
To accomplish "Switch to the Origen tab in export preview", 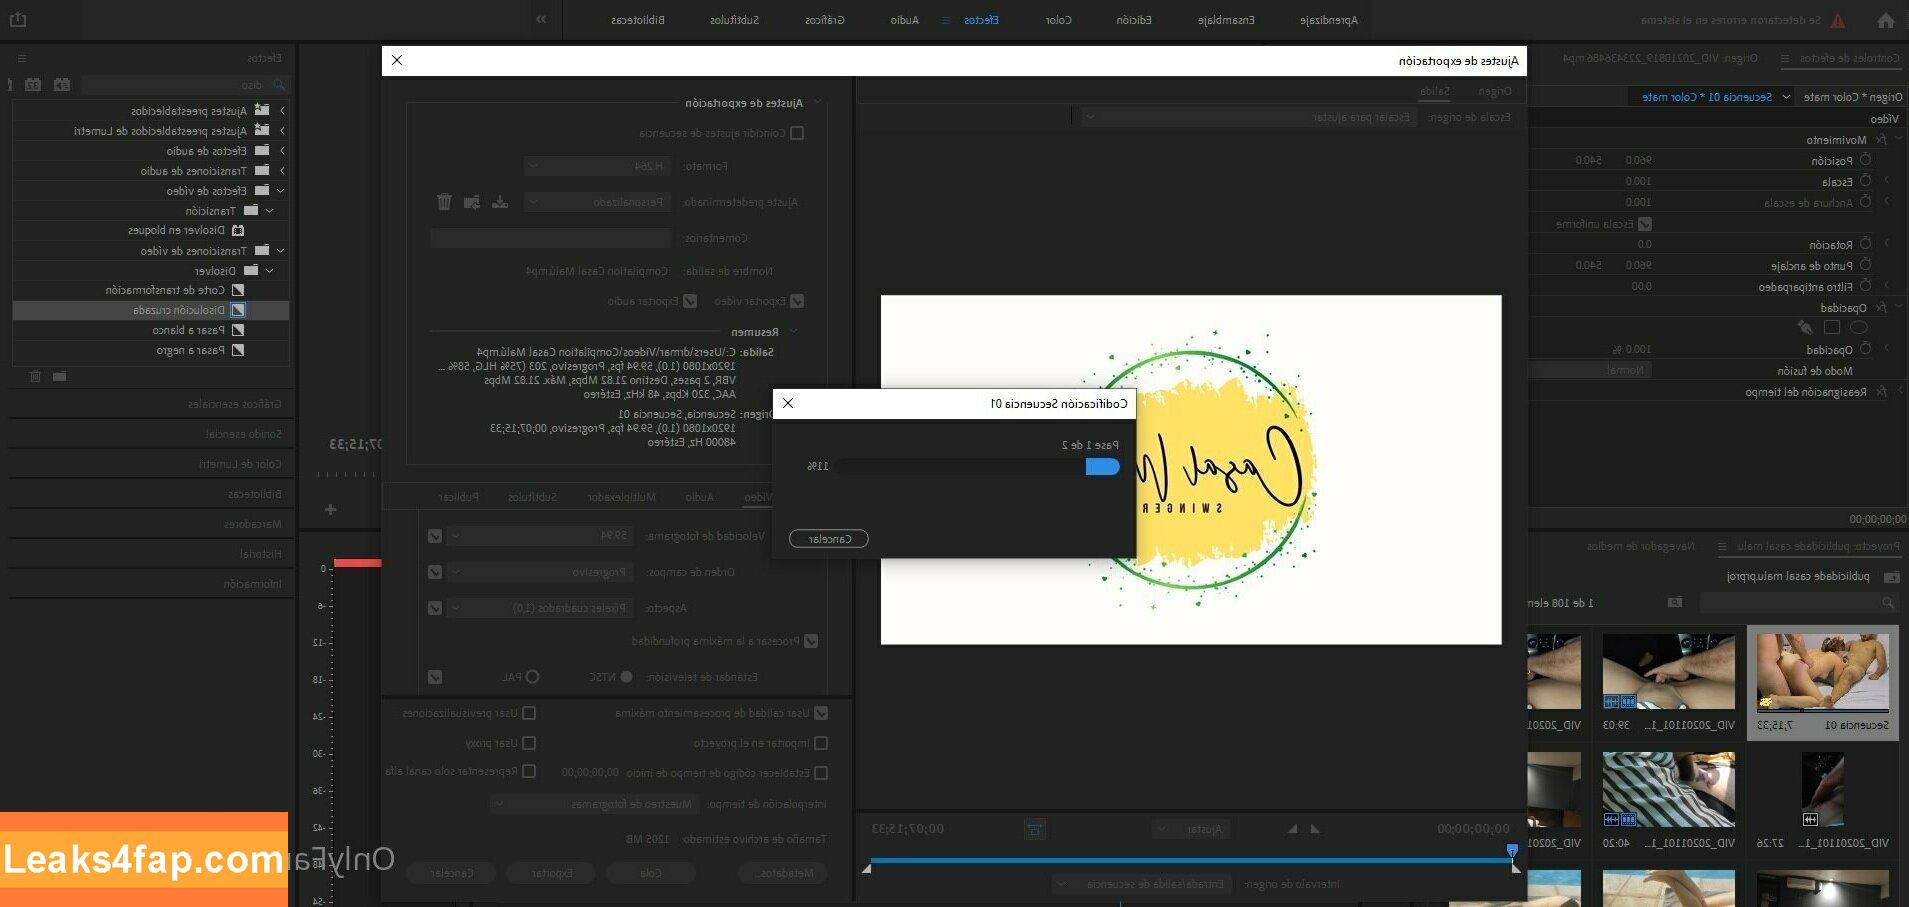I will pyautogui.click(x=1495, y=91).
